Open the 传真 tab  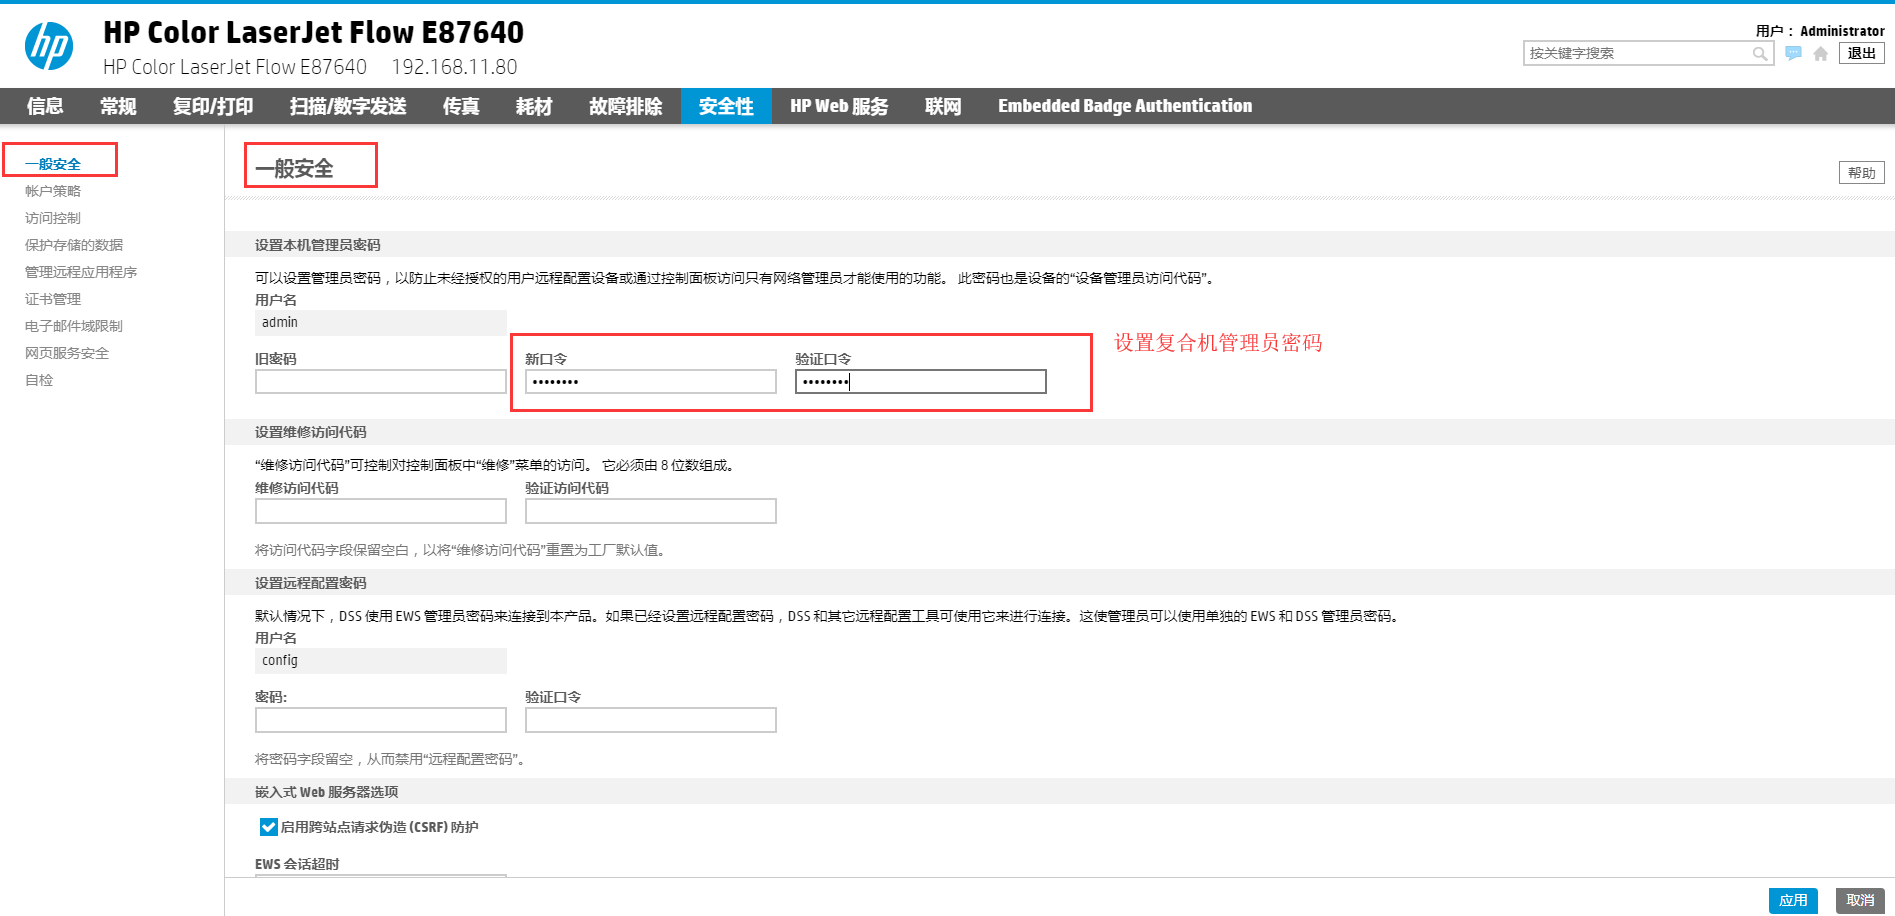point(461,106)
